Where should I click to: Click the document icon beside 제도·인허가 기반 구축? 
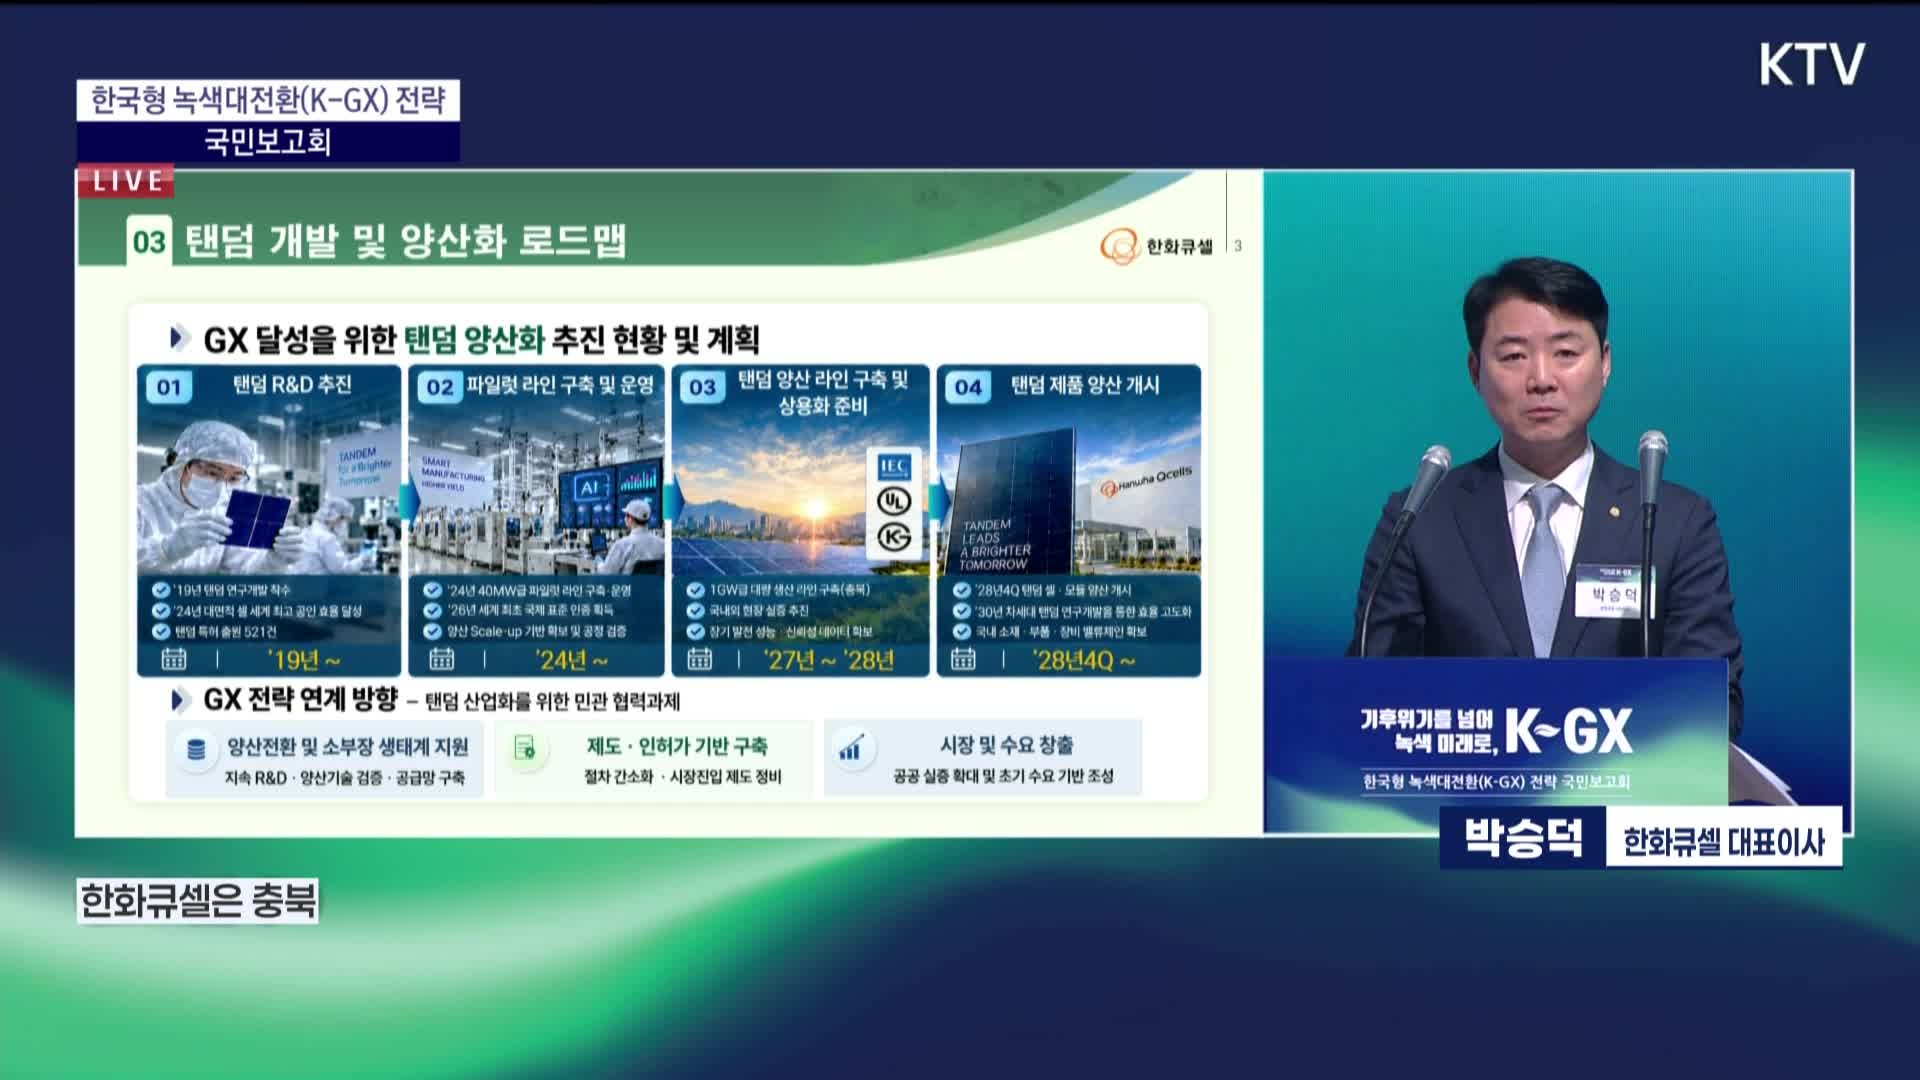(524, 748)
